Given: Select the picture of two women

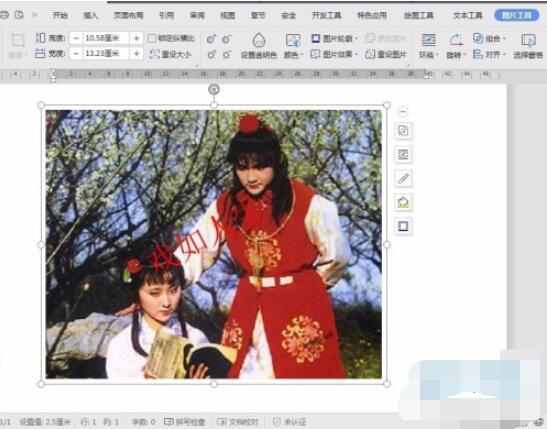Looking at the screenshot, I should [x=213, y=244].
